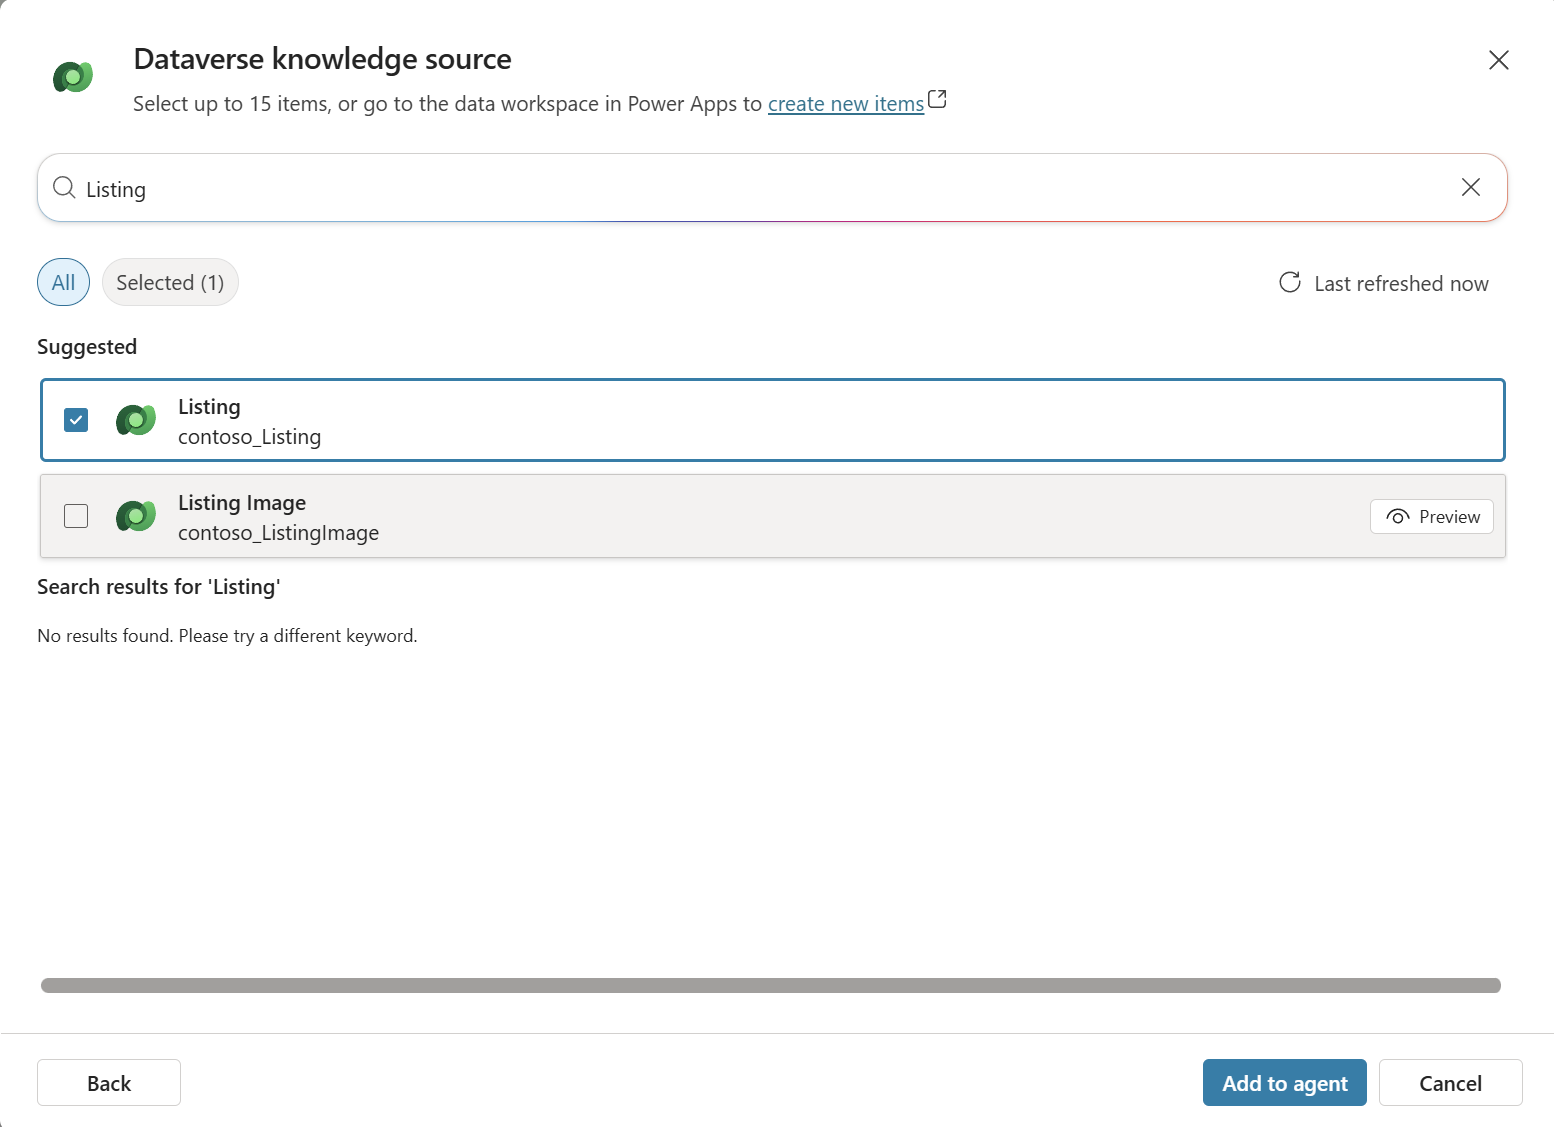Click the refresh icon next to 'Last refreshed now'

click(1290, 283)
